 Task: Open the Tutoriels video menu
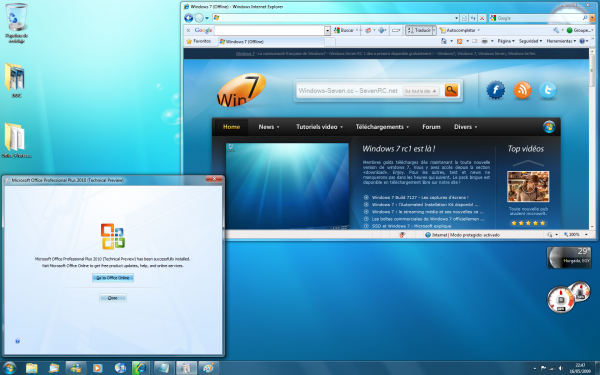[319, 127]
